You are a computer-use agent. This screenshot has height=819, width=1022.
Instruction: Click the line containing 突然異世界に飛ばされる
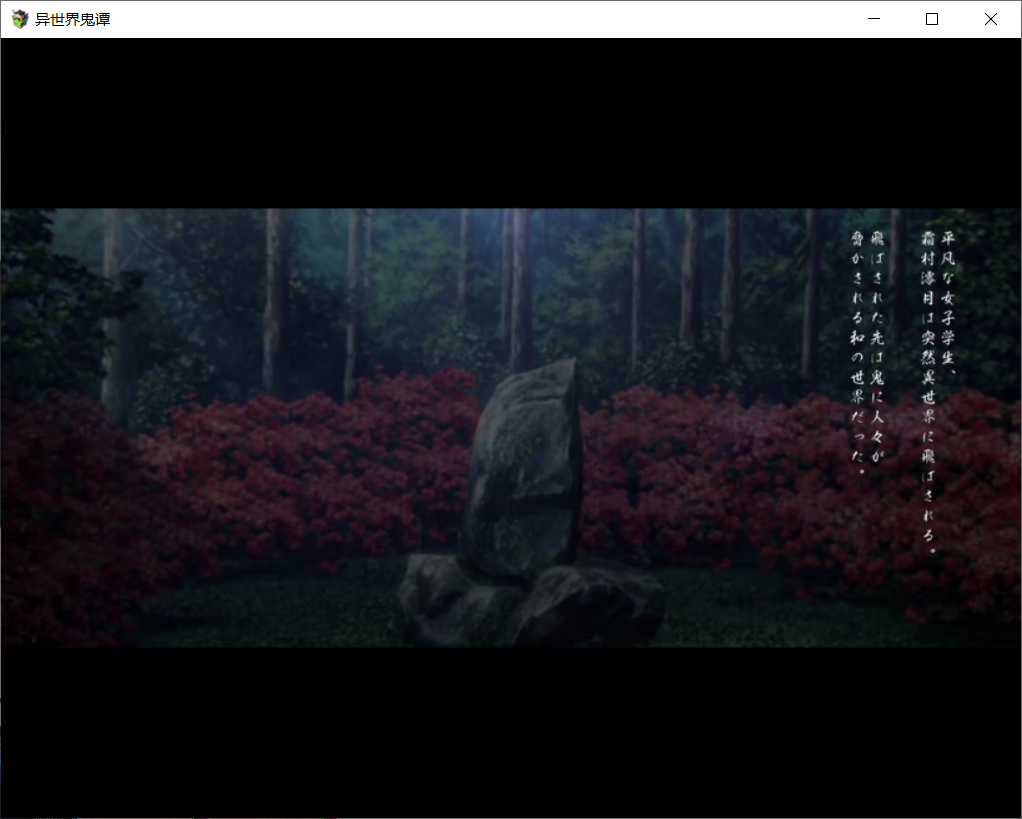point(929,392)
